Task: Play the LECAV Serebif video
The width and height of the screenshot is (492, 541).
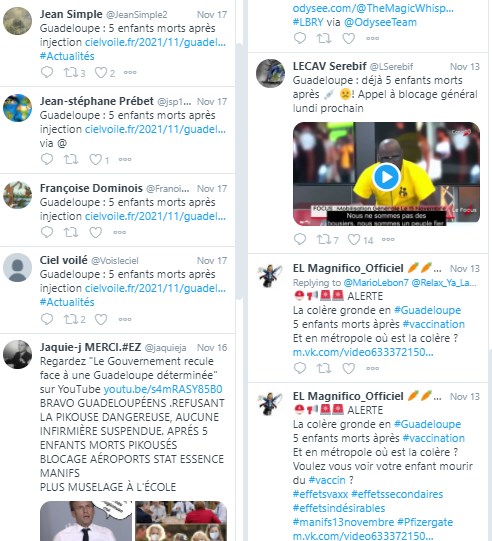Action: [386, 177]
